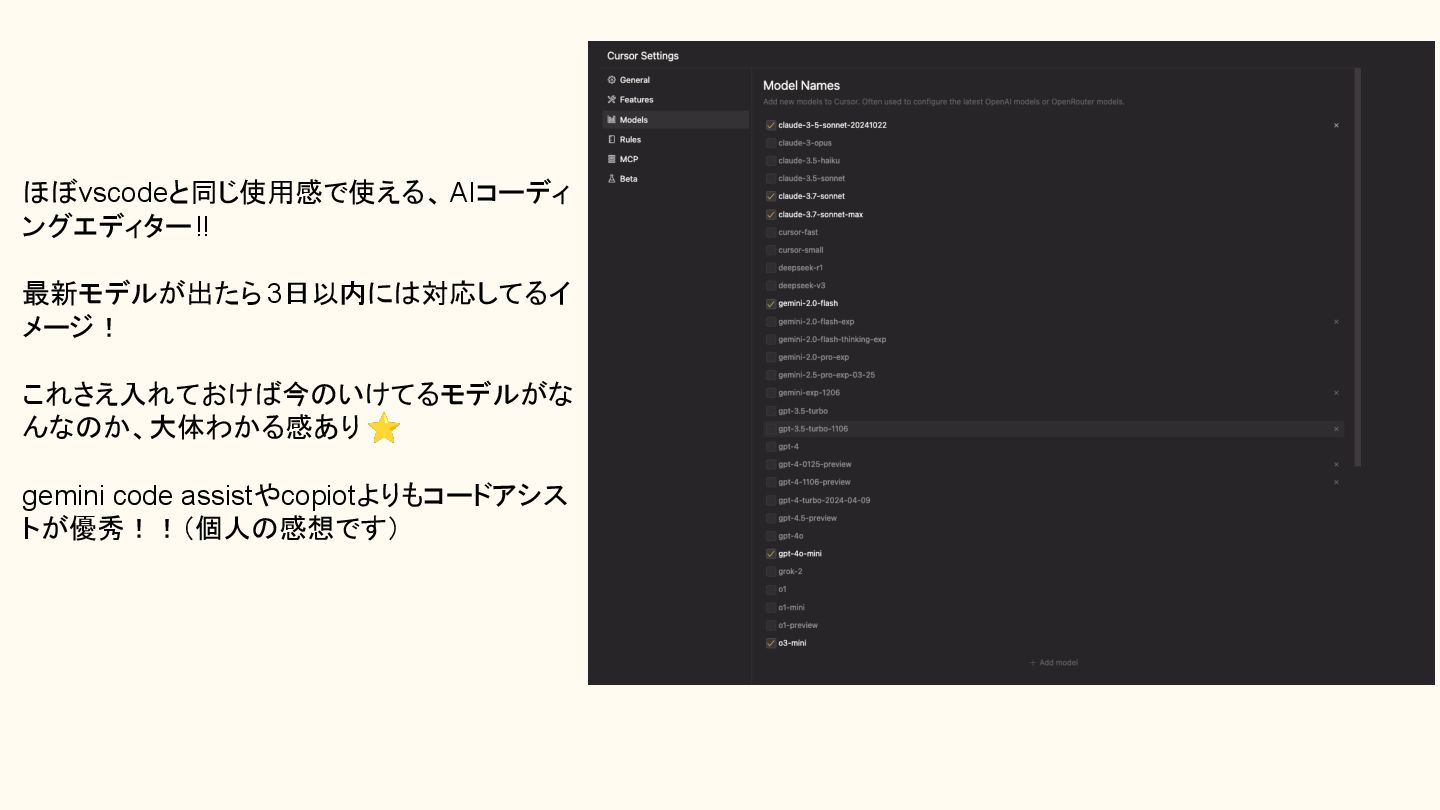Click the plus Add model button
The image size is (1440, 810).
click(x=1053, y=663)
